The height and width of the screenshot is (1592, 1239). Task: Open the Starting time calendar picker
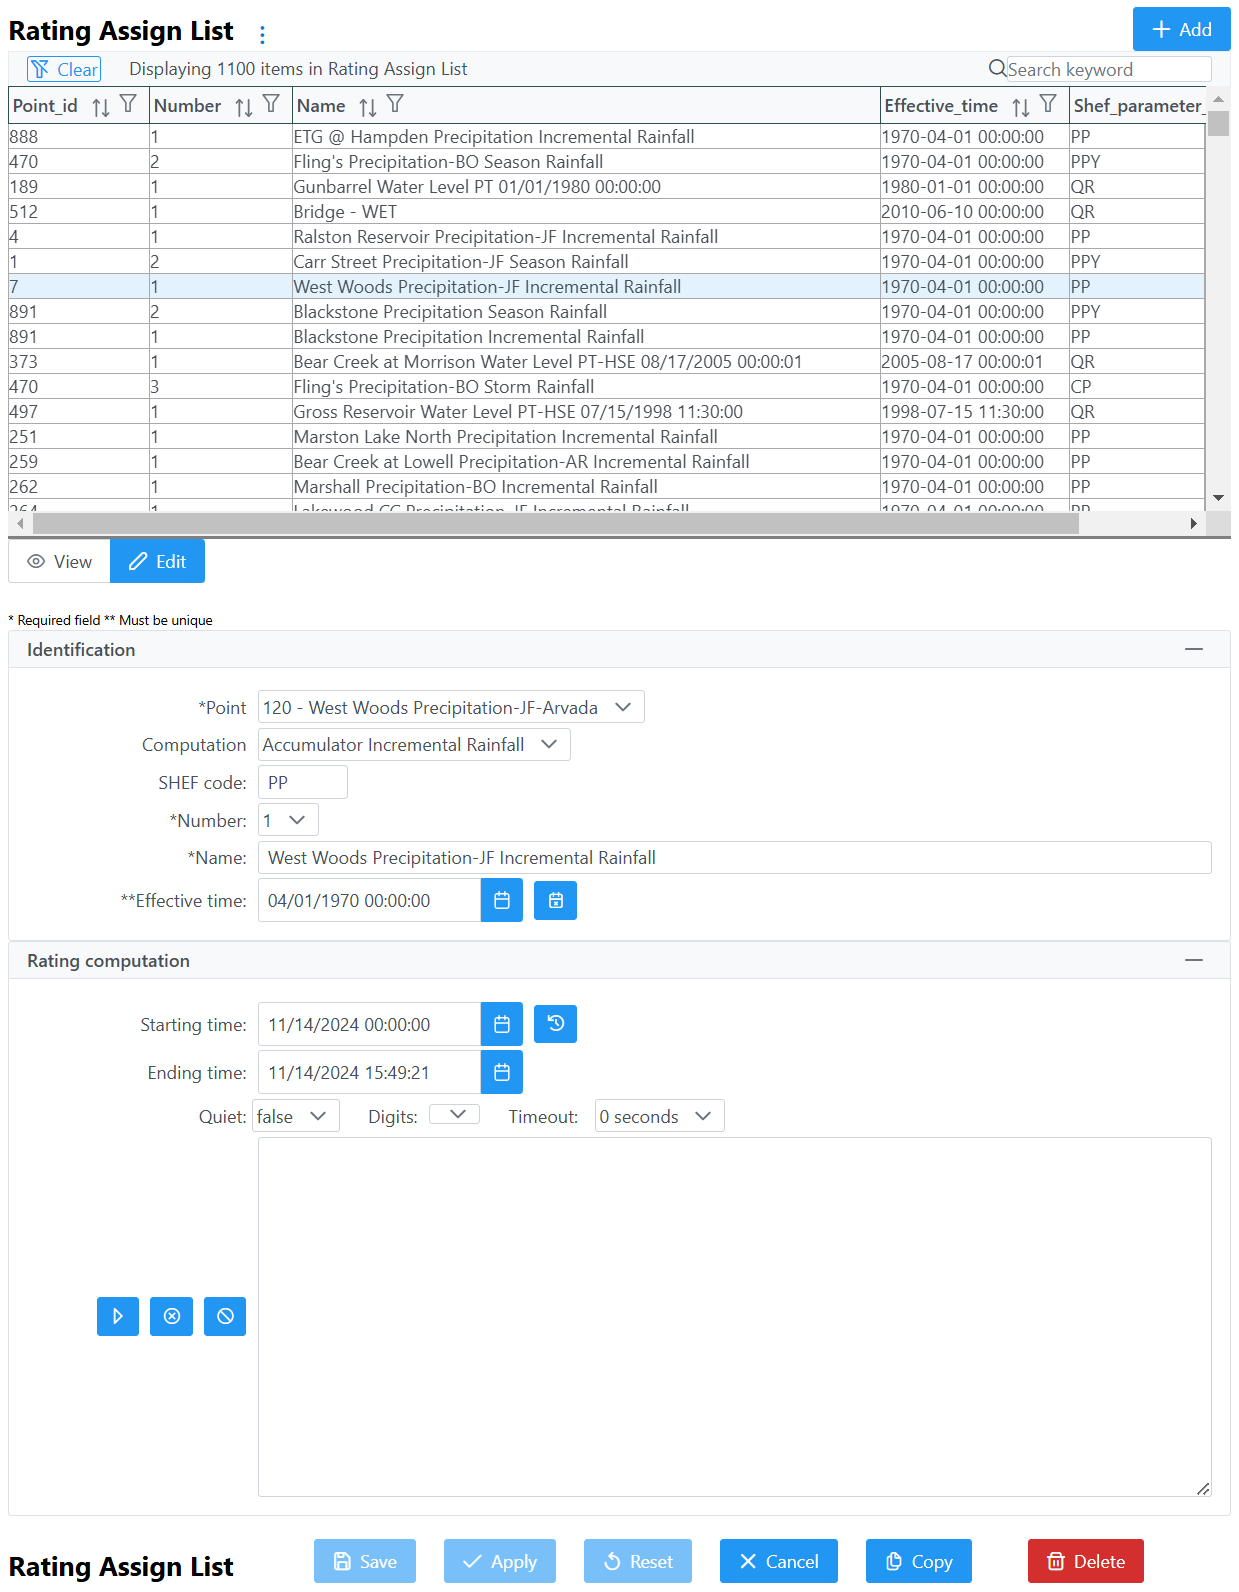[x=502, y=1024]
